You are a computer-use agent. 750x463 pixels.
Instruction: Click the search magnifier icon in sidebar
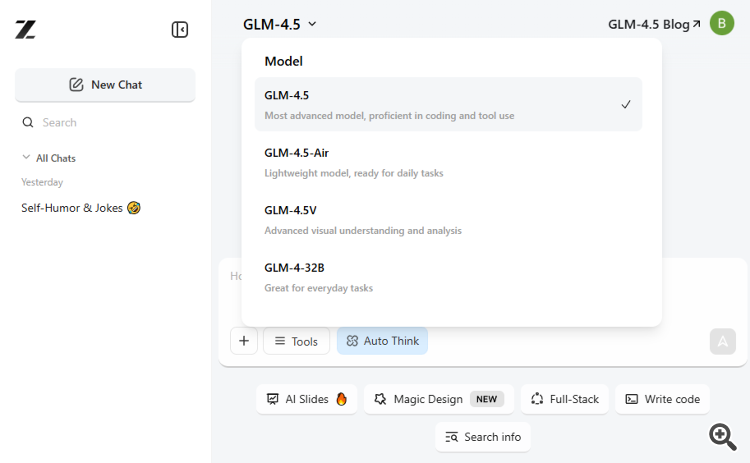click(28, 122)
